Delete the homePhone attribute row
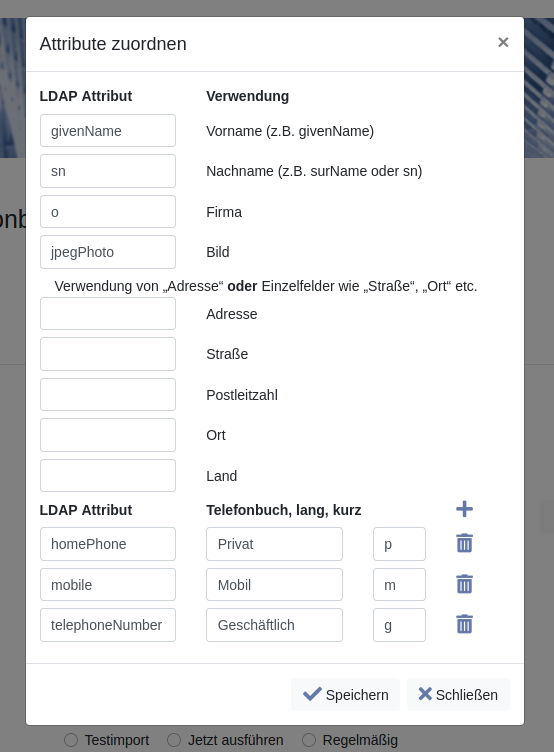Viewport: 554px width, 752px height. (x=464, y=543)
